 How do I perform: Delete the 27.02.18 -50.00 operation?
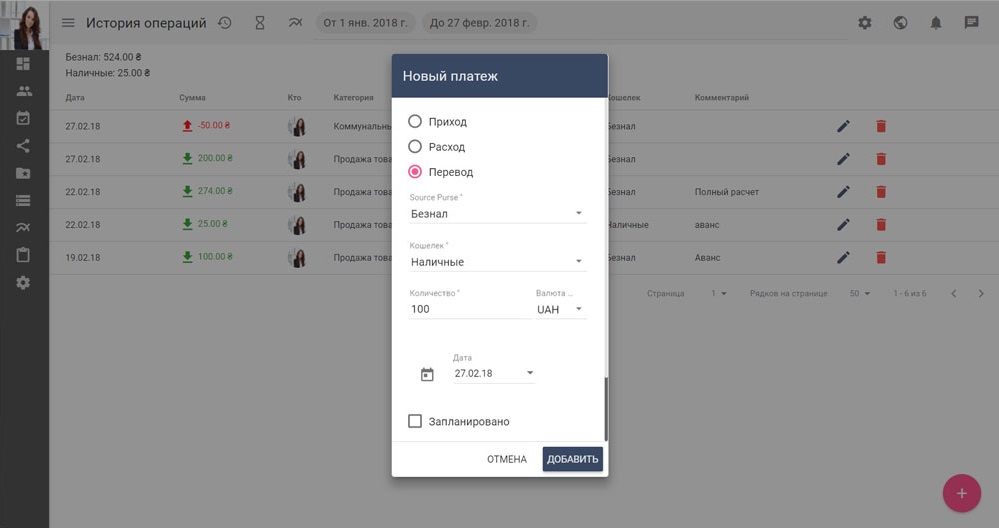881,126
